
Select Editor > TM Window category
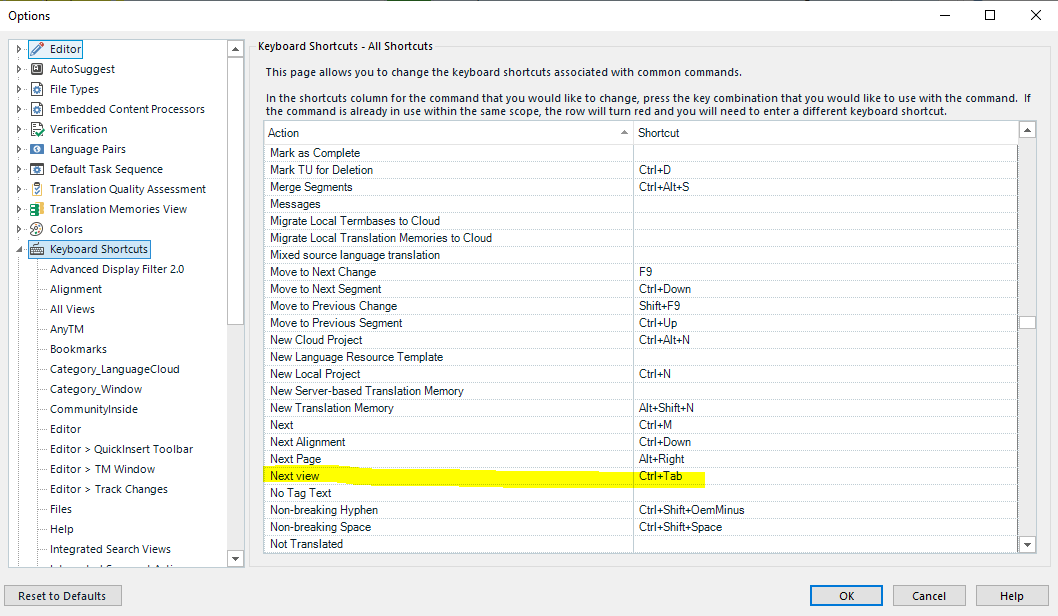103,469
